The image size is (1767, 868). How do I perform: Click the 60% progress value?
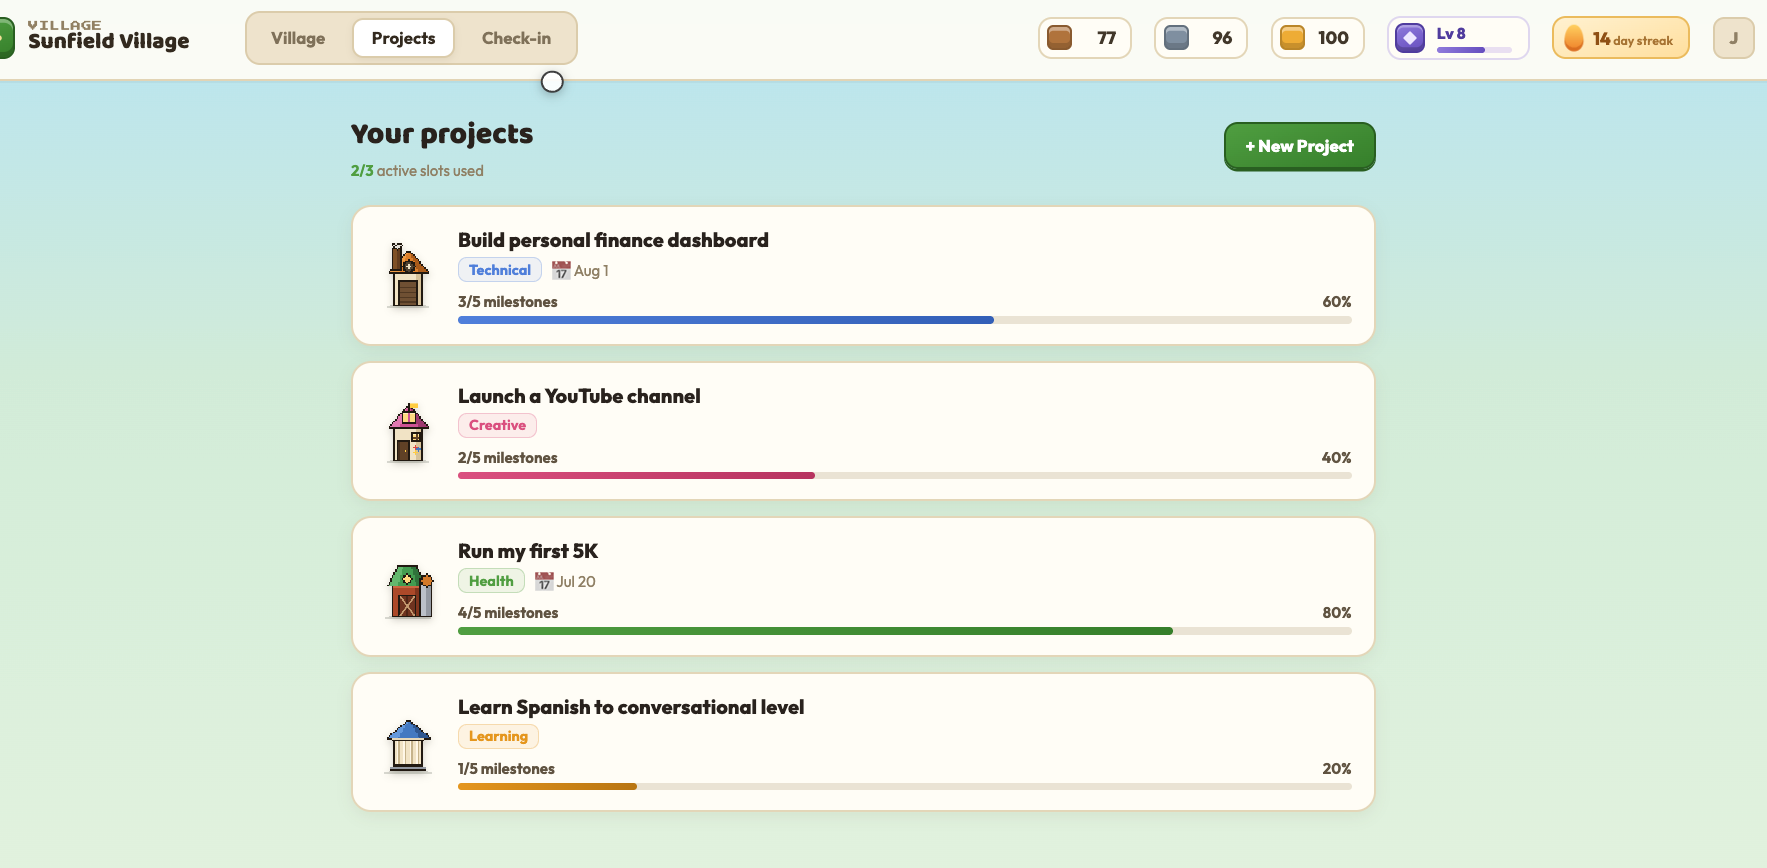point(1337,302)
